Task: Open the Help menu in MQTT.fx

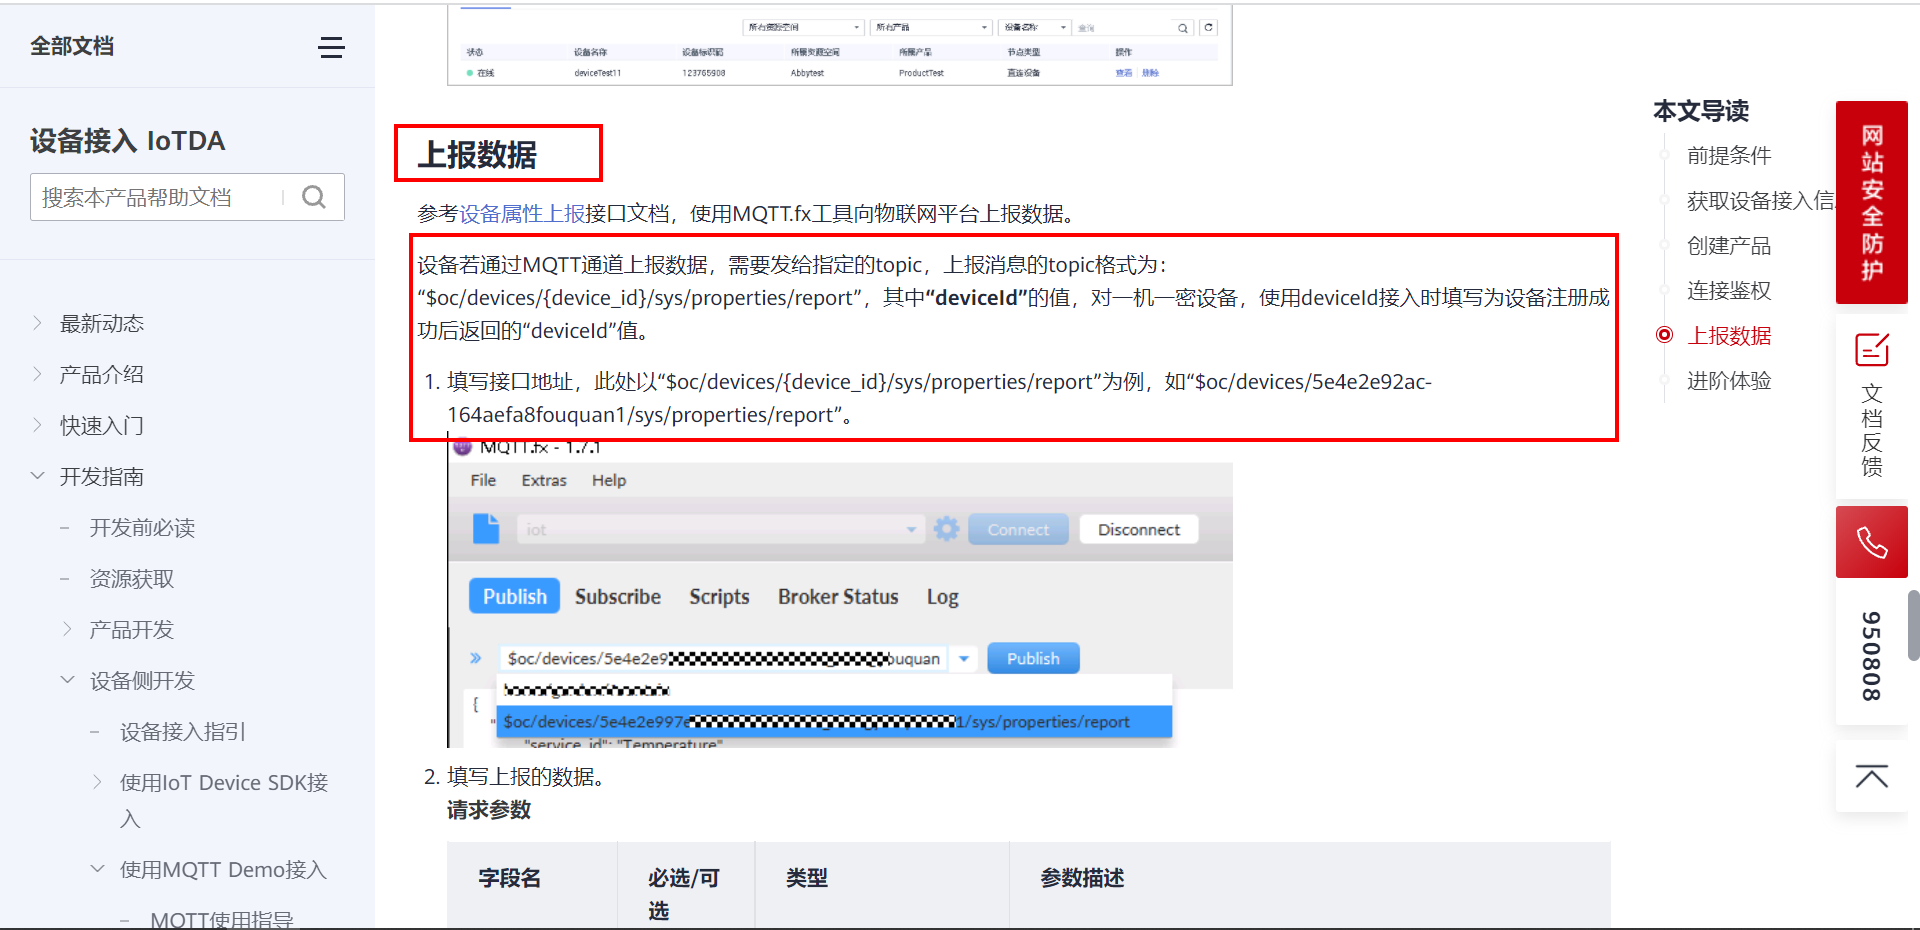Action: click(609, 480)
